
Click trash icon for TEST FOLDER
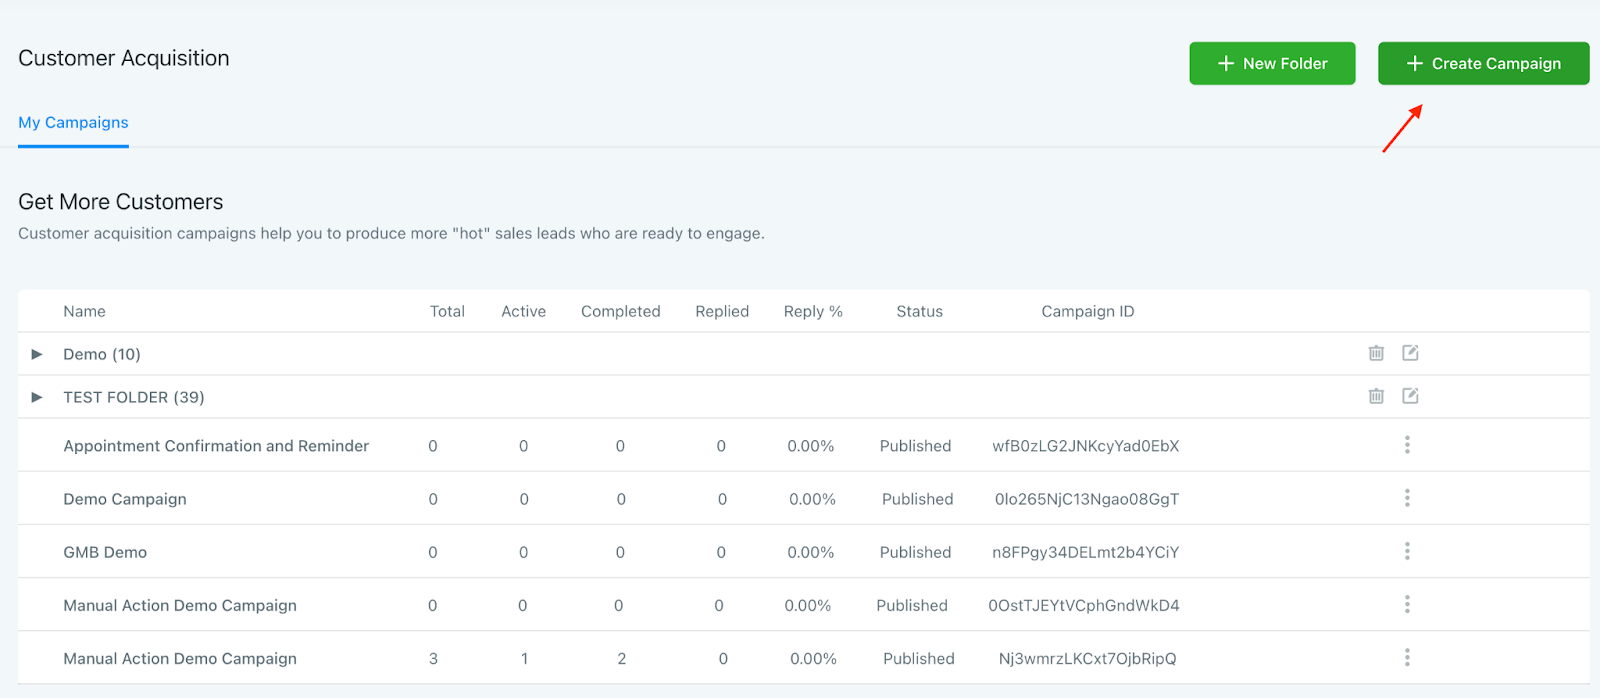[1376, 396]
